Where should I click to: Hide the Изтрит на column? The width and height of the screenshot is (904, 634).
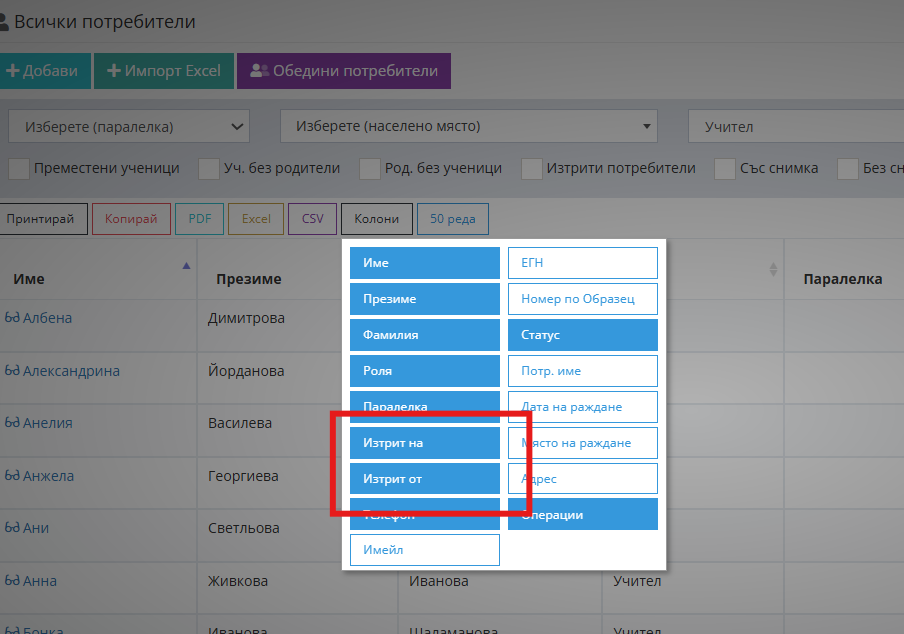pos(424,443)
